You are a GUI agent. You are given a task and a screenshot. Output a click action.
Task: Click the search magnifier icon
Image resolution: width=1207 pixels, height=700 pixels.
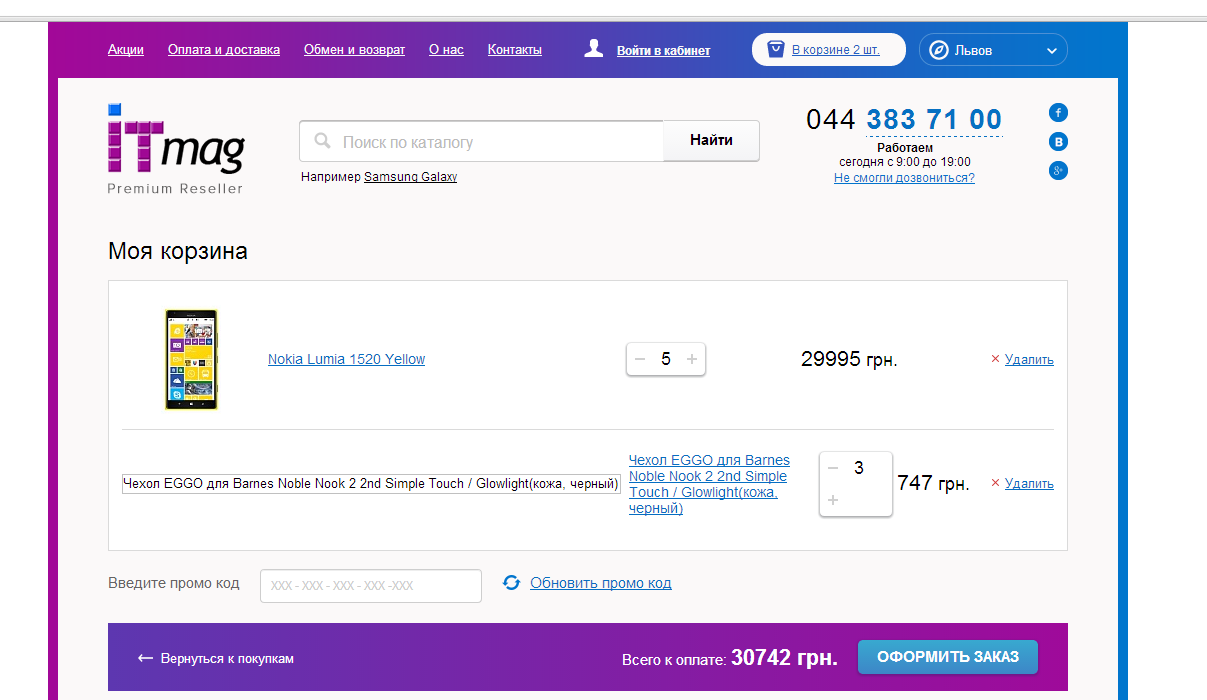point(322,141)
